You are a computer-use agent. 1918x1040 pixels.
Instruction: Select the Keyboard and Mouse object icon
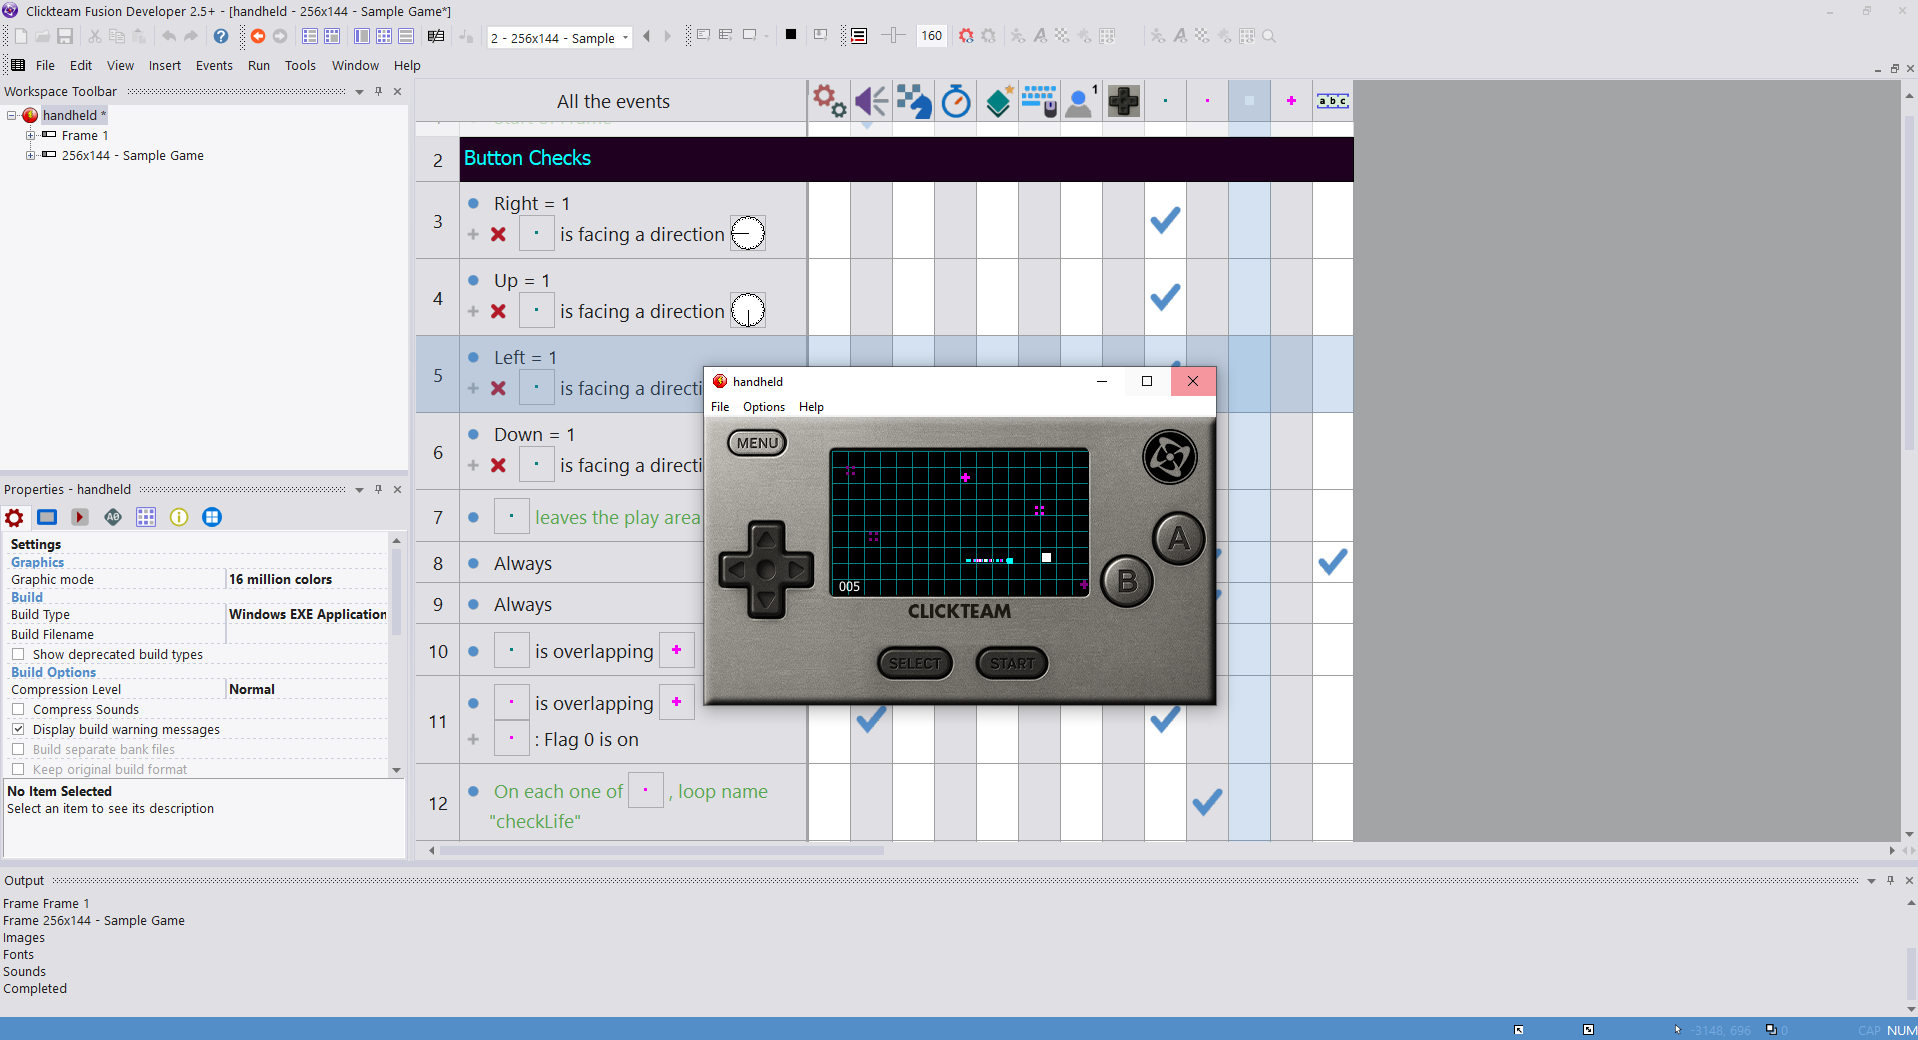1039,101
